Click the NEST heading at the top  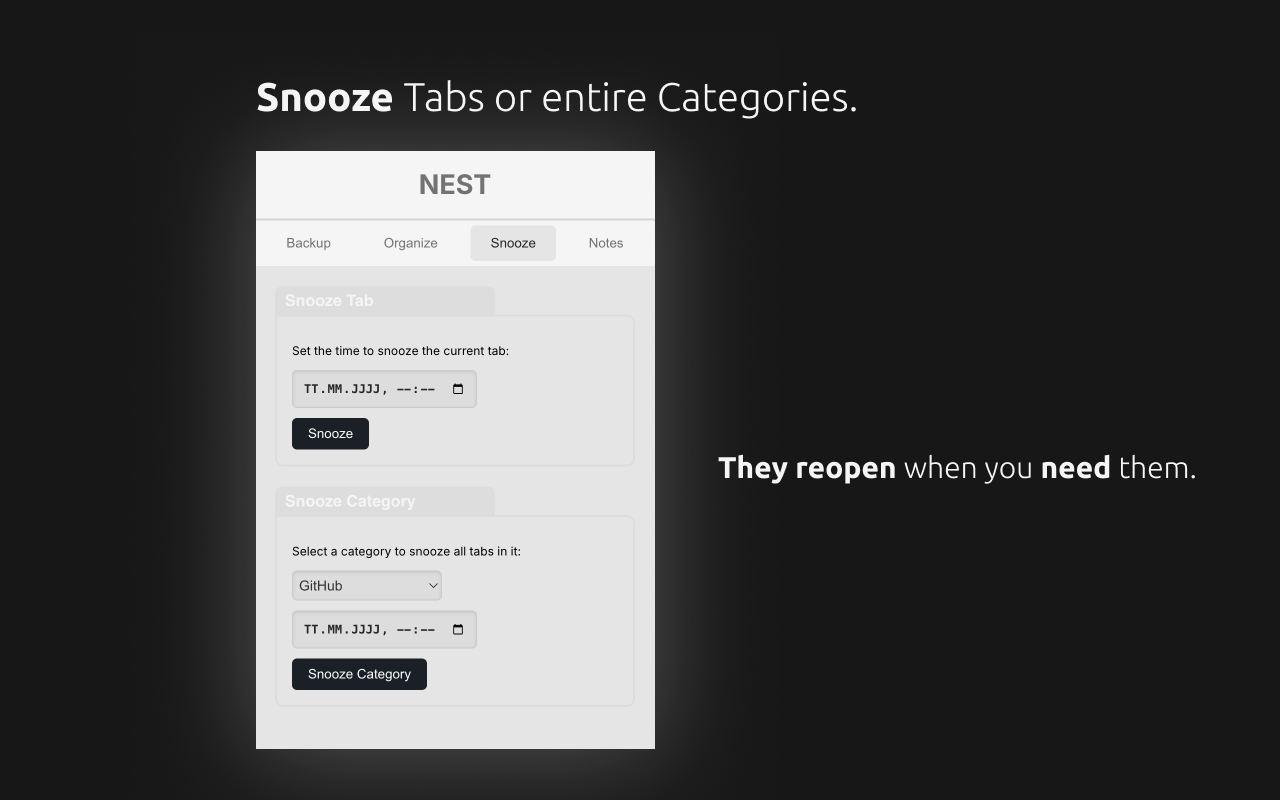pyautogui.click(x=455, y=184)
